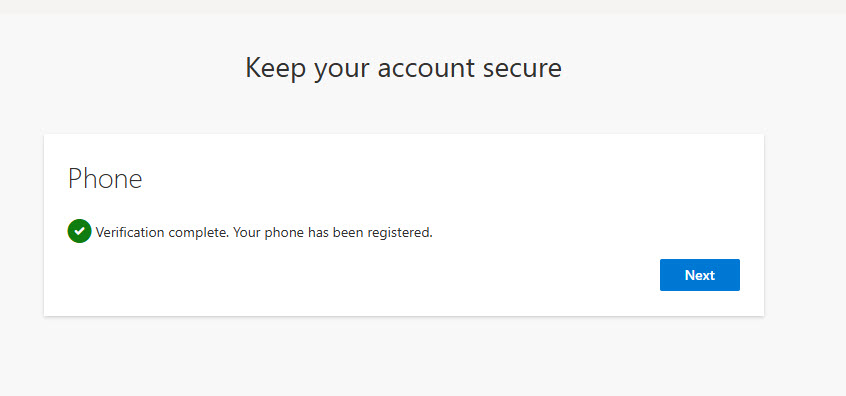Click the green verification checkmark icon

tap(79, 231)
